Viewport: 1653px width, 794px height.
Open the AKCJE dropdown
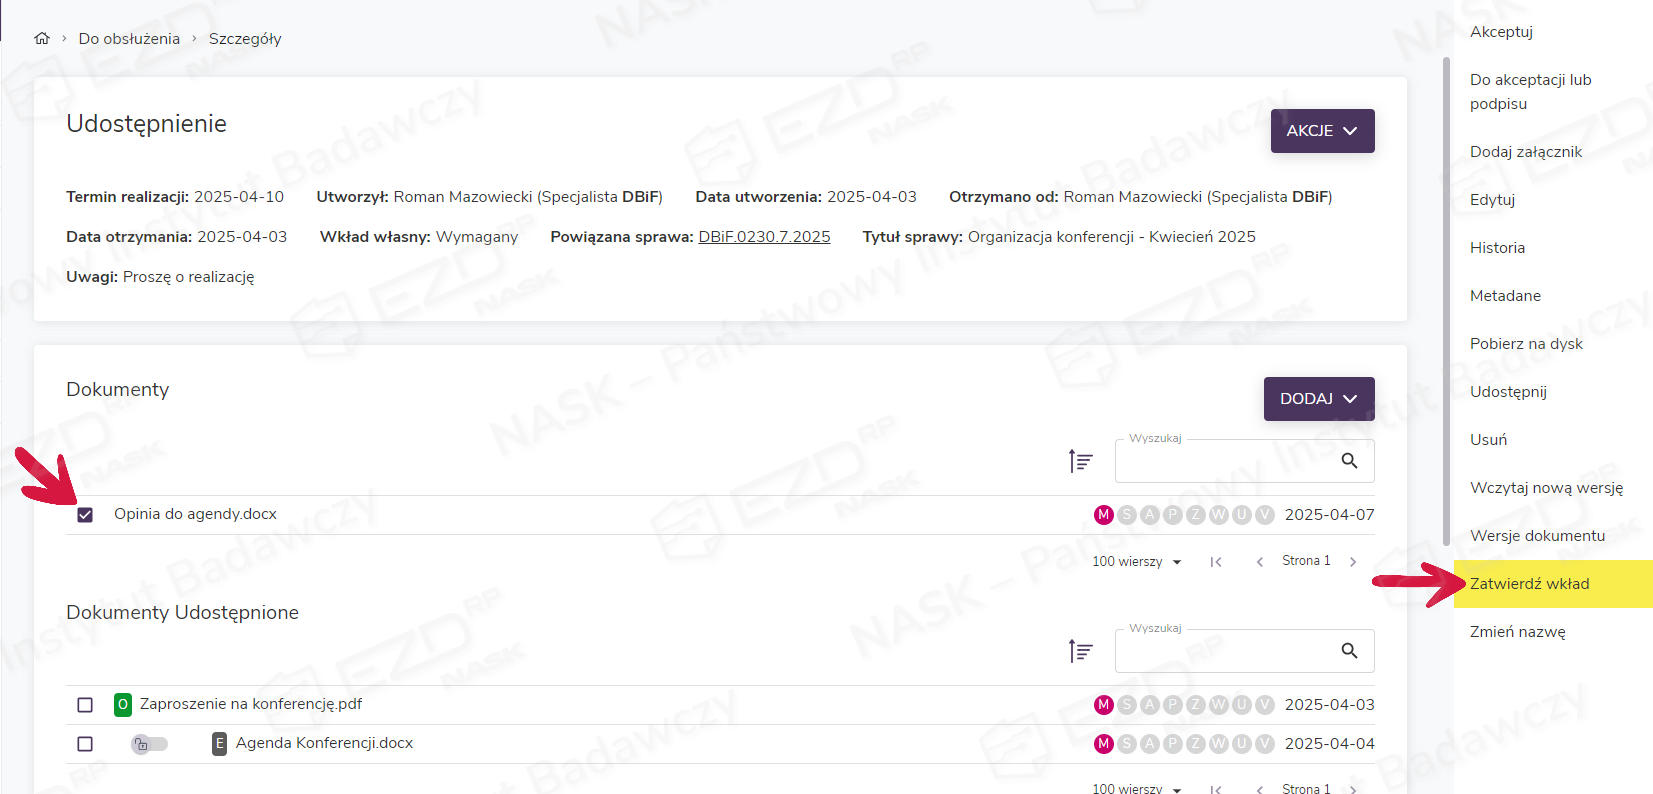(1322, 131)
